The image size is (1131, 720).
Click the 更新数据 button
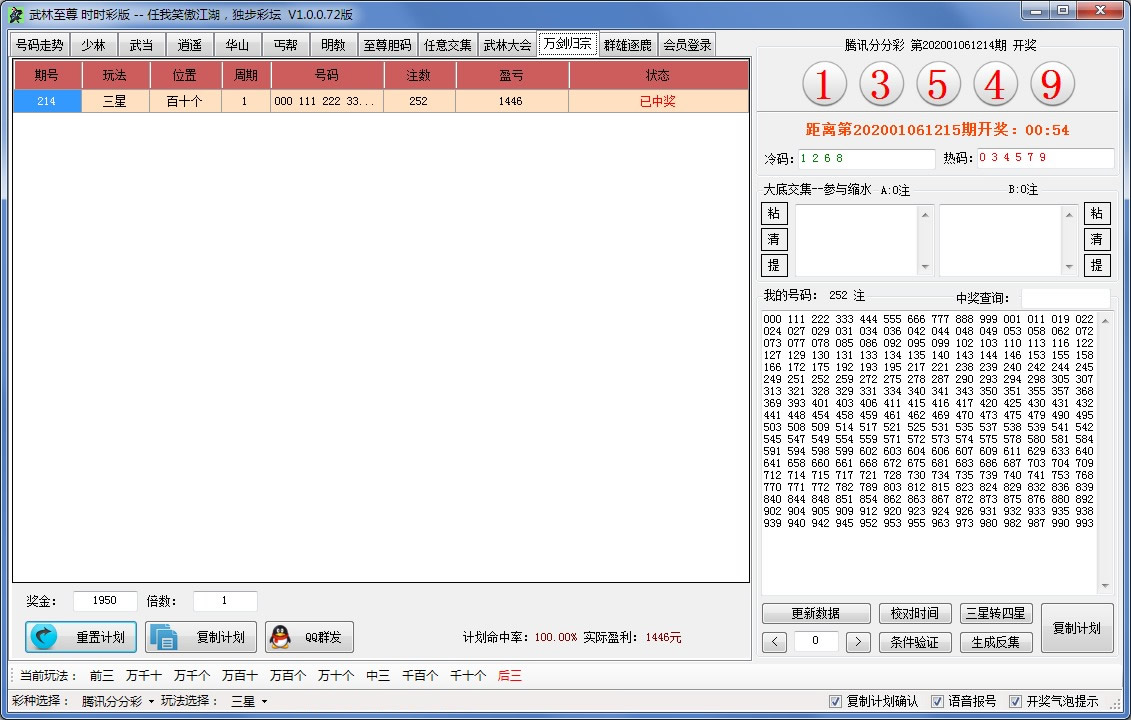pyautogui.click(x=815, y=613)
